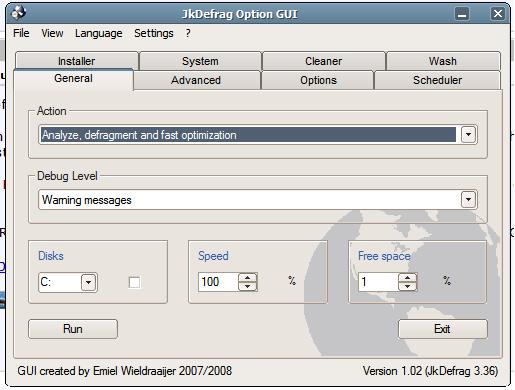Click the Disks label
Image resolution: width=515 pixels, height=390 pixels.
pyautogui.click(x=51, y=256)
